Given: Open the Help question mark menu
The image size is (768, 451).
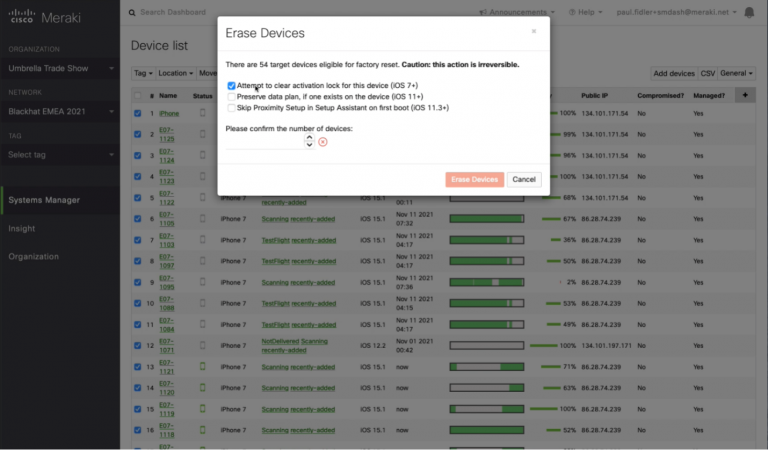Looking at the screenshot, I should [571, 13].
